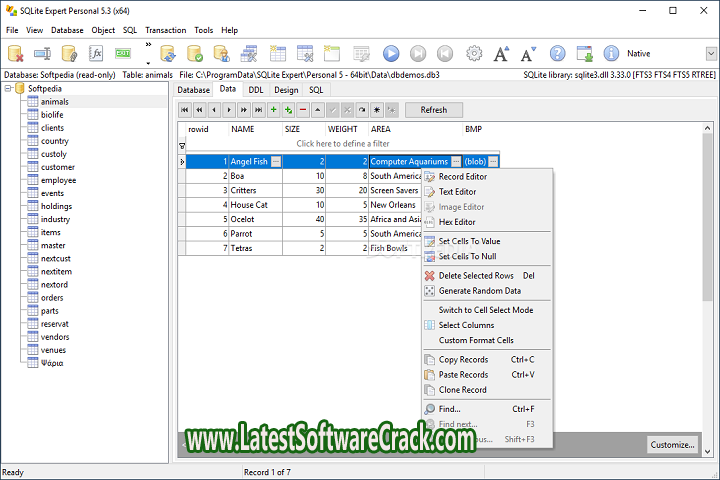Switch to the DDL tab
Screen dimensions: 720x480
(x=256, y=90)
